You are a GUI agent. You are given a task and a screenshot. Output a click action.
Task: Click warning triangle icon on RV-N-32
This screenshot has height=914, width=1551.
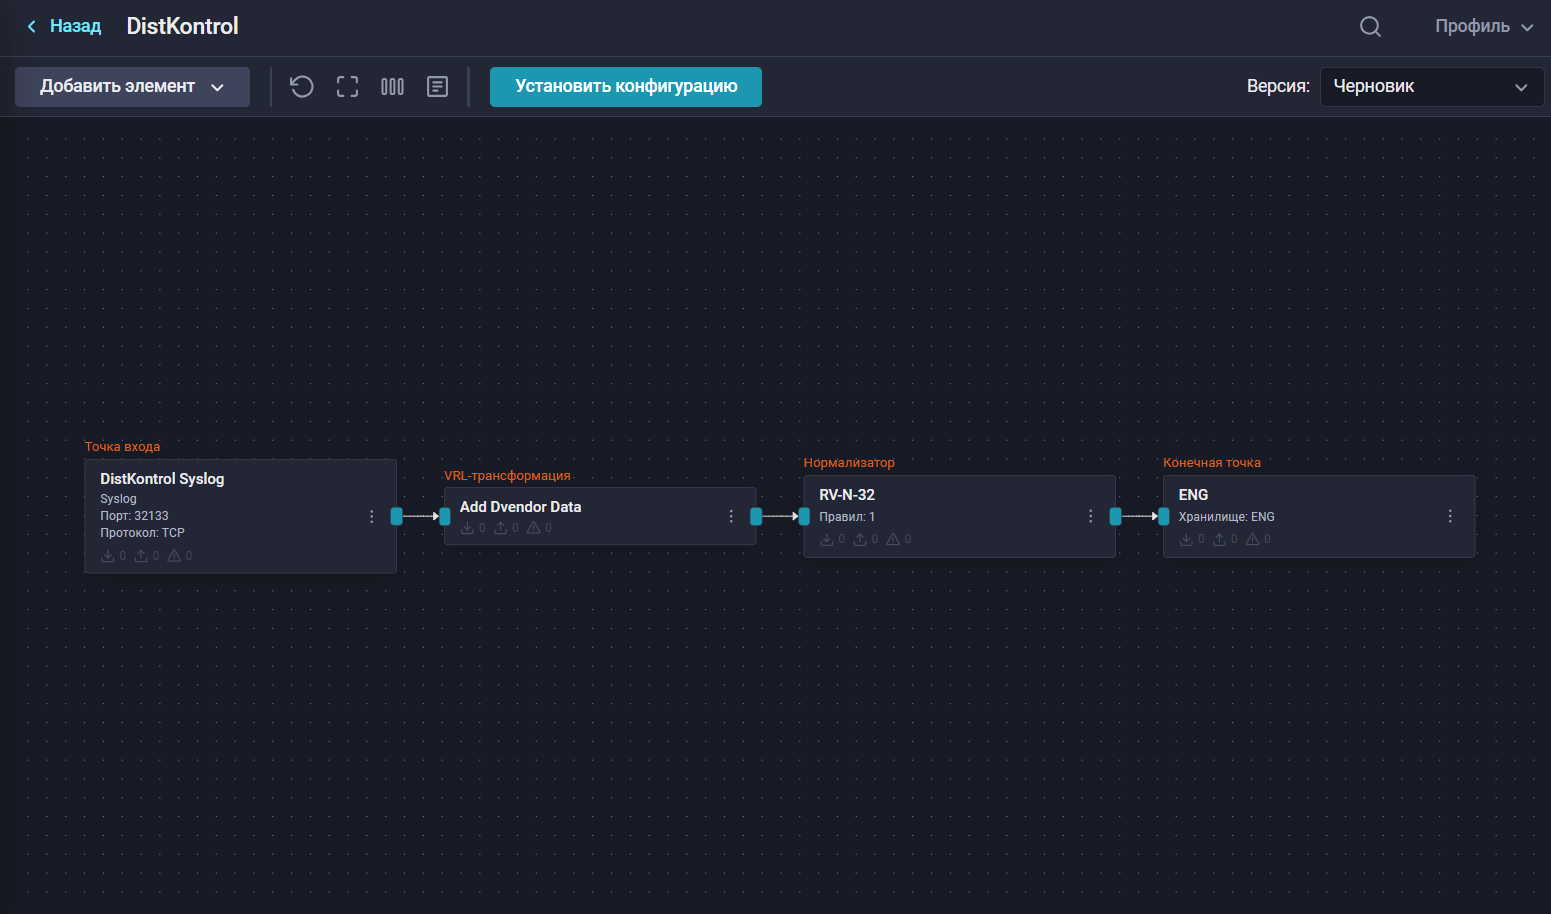(893, 539)
